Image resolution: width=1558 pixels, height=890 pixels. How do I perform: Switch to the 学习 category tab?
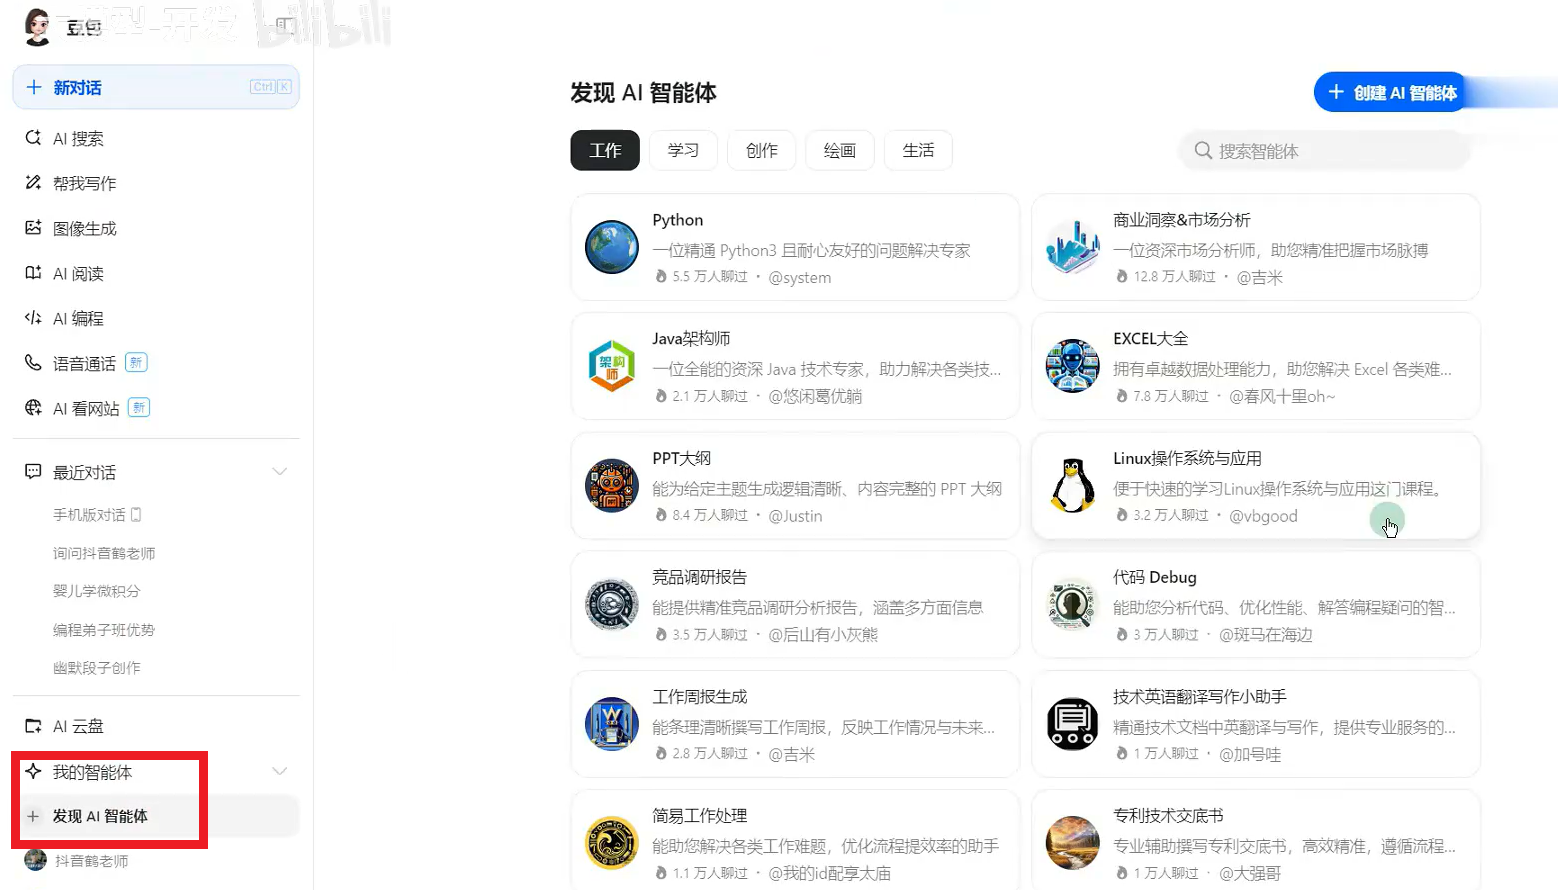[683, 150]
